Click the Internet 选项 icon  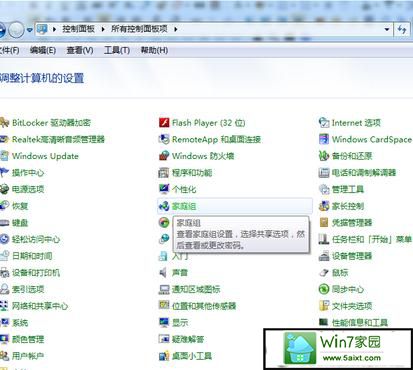pyautogui.click(x=324, y=123)
